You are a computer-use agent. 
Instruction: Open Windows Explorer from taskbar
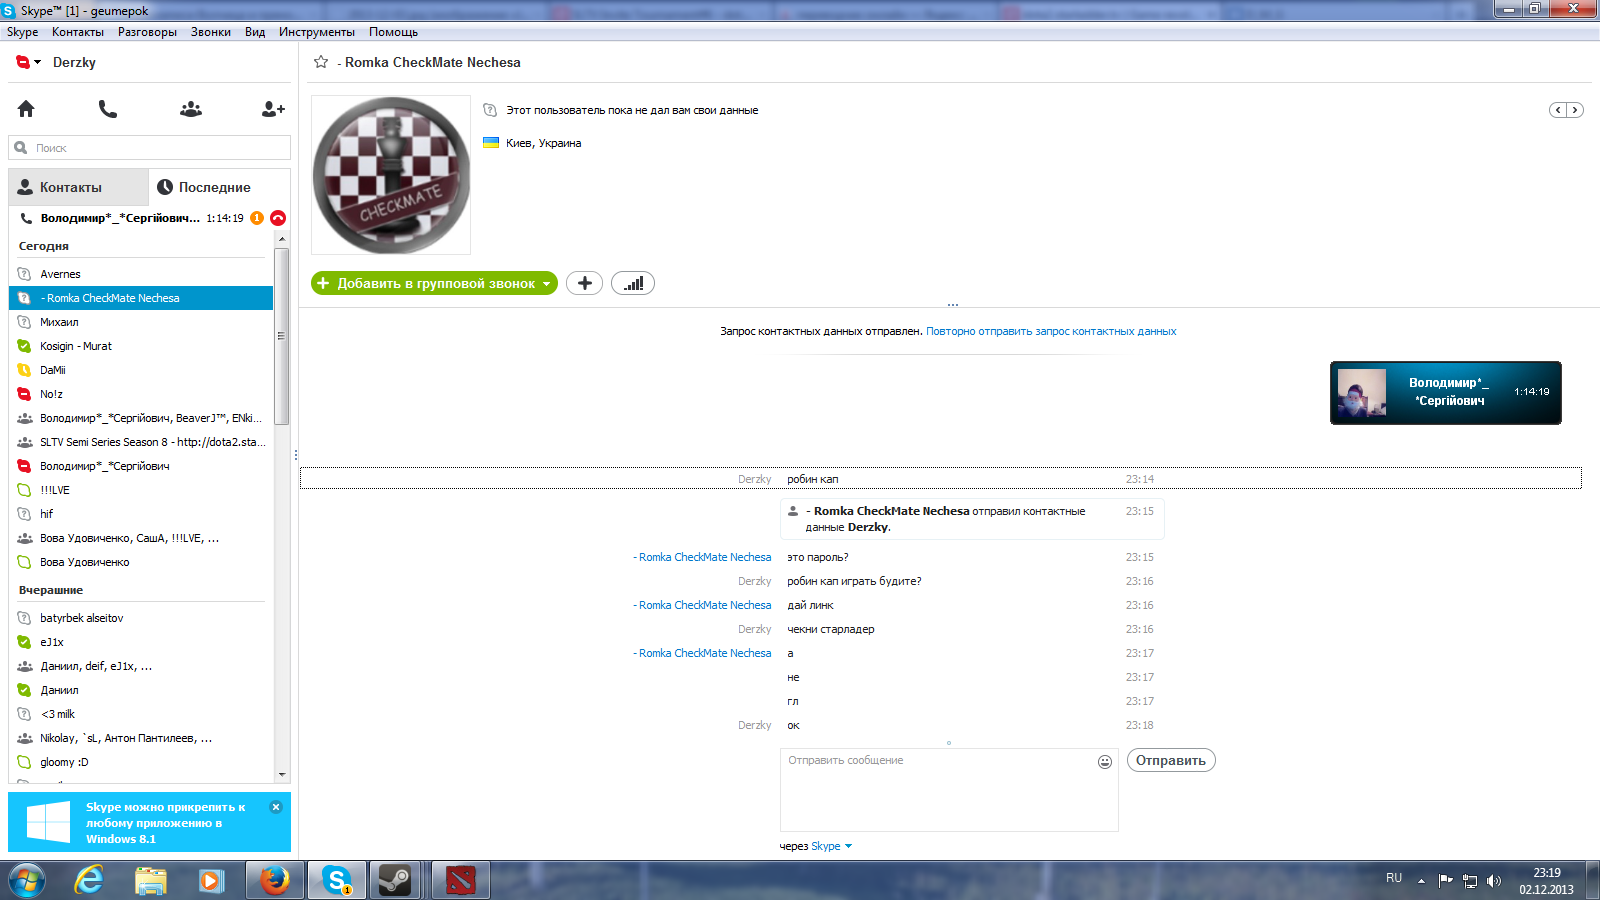click(x=151, y=880)
